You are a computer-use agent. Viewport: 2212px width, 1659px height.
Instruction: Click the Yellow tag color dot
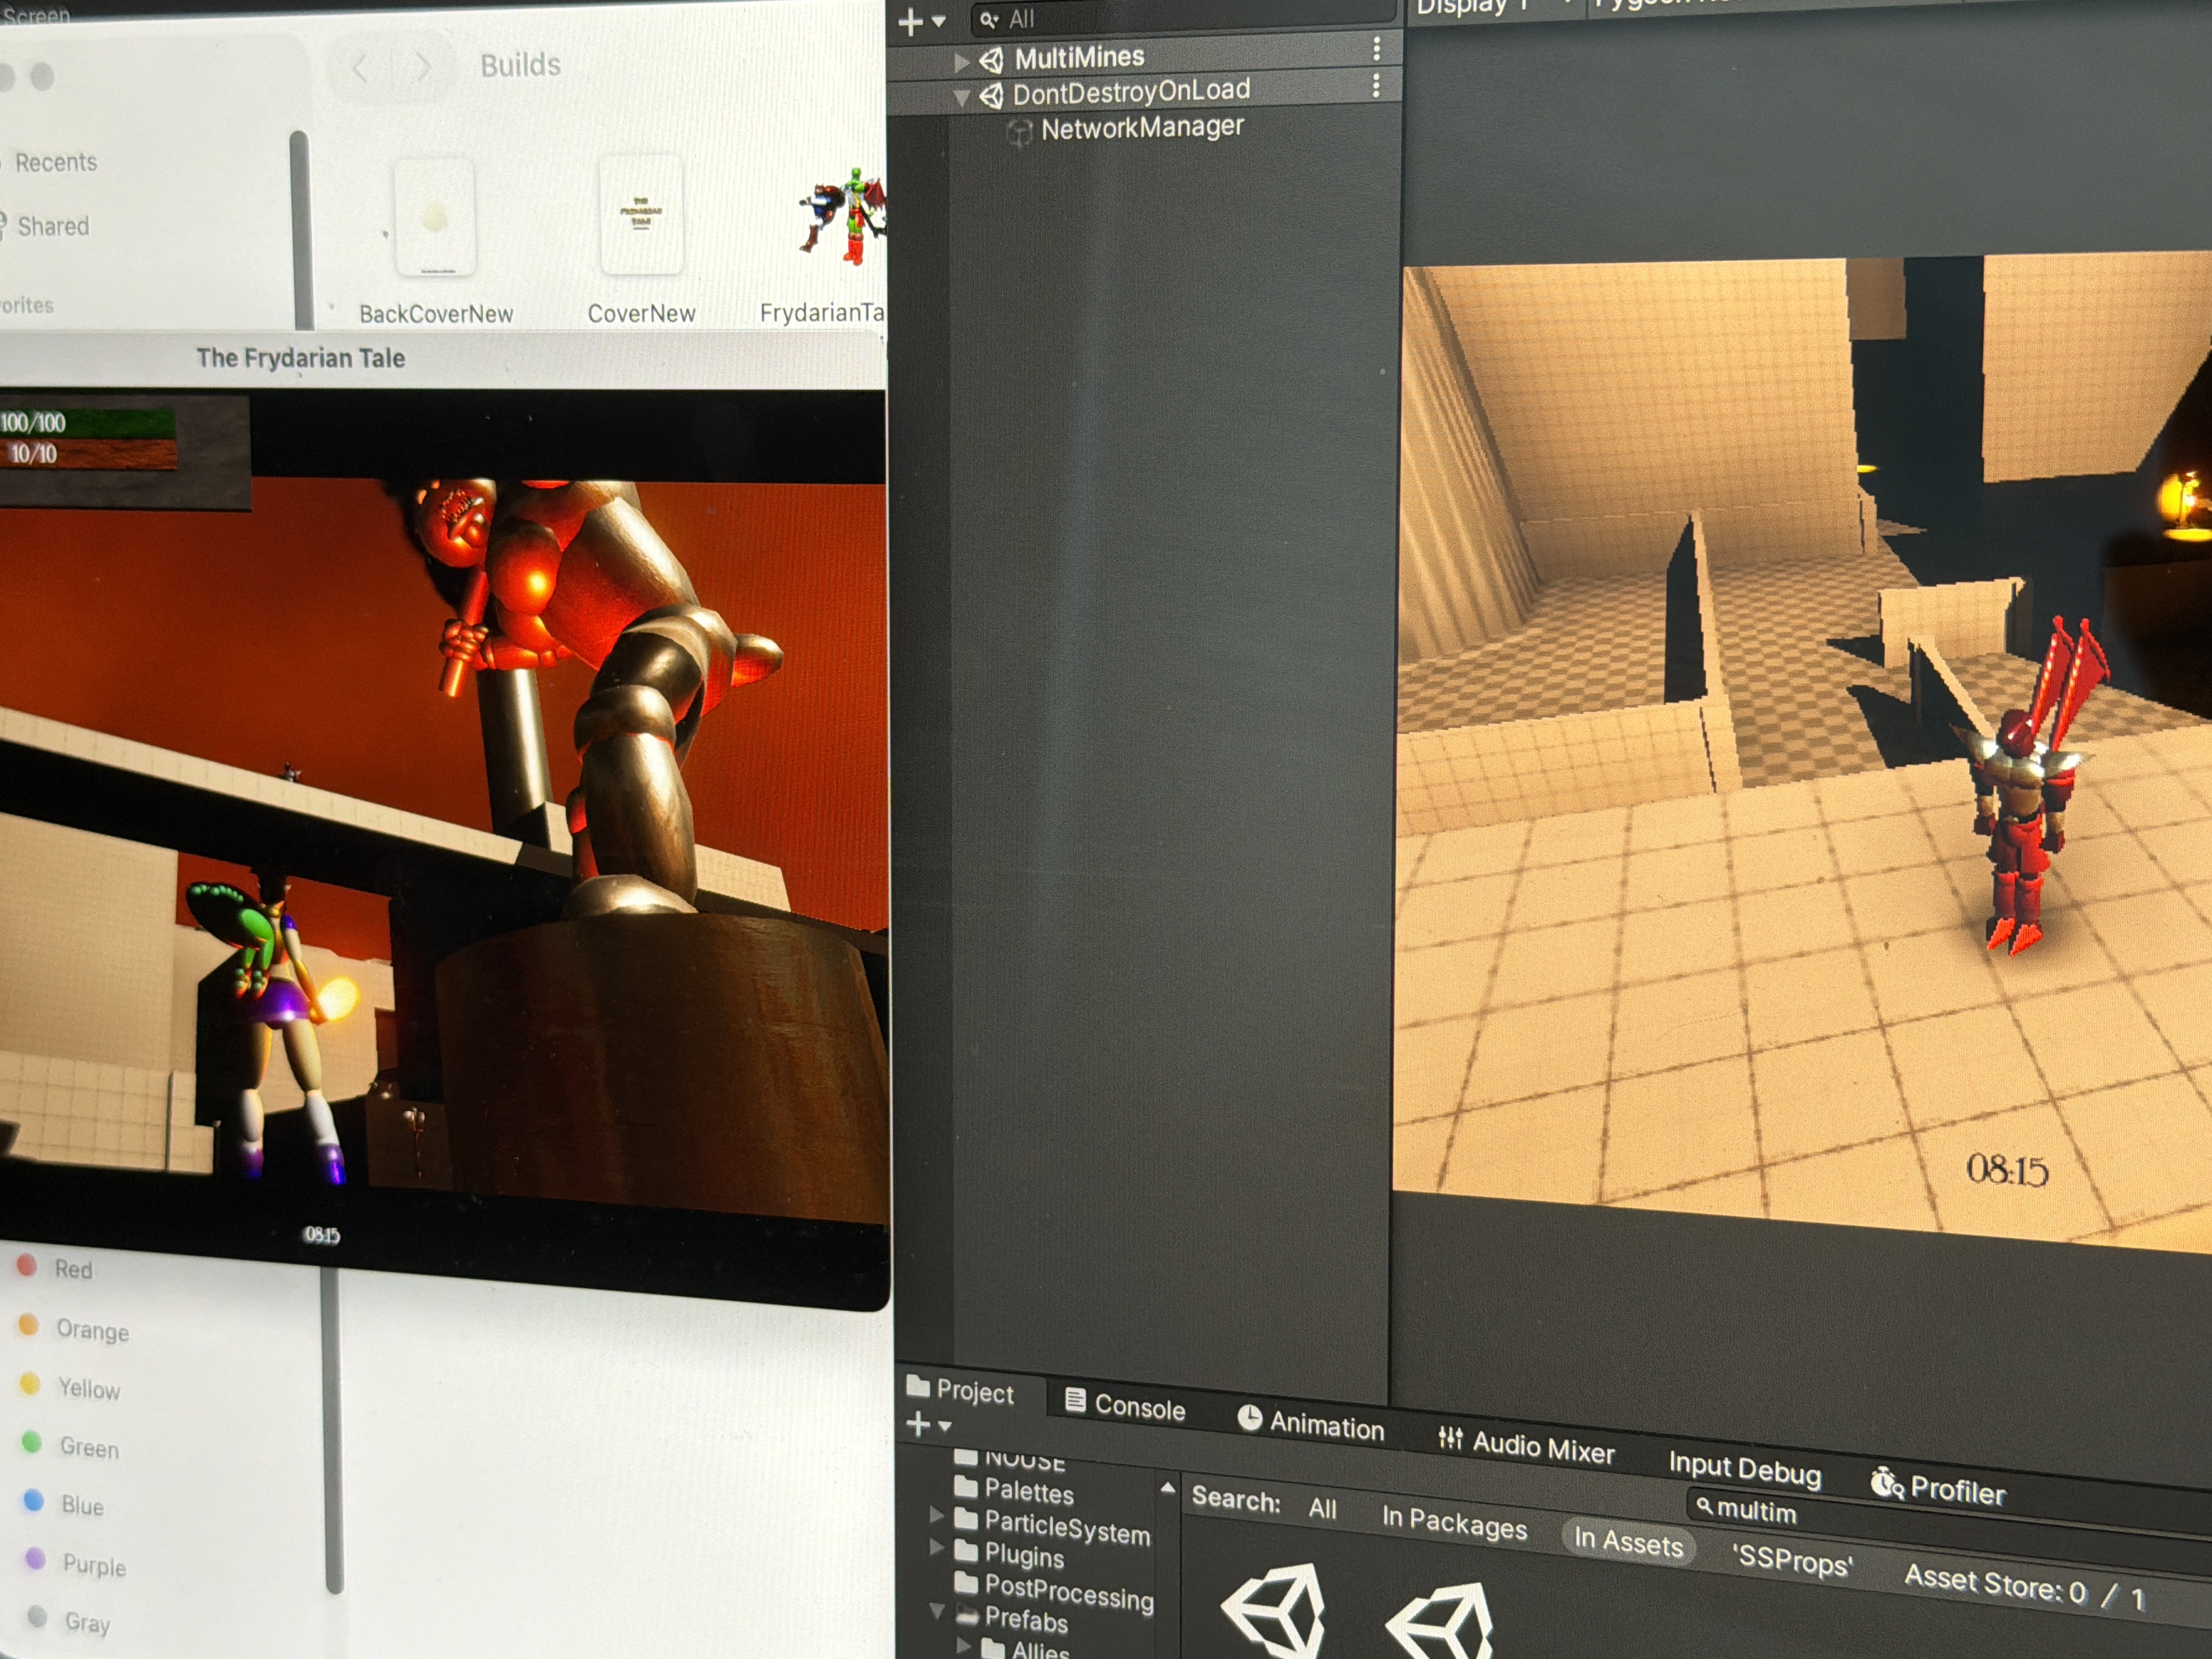click(30, 1384)
